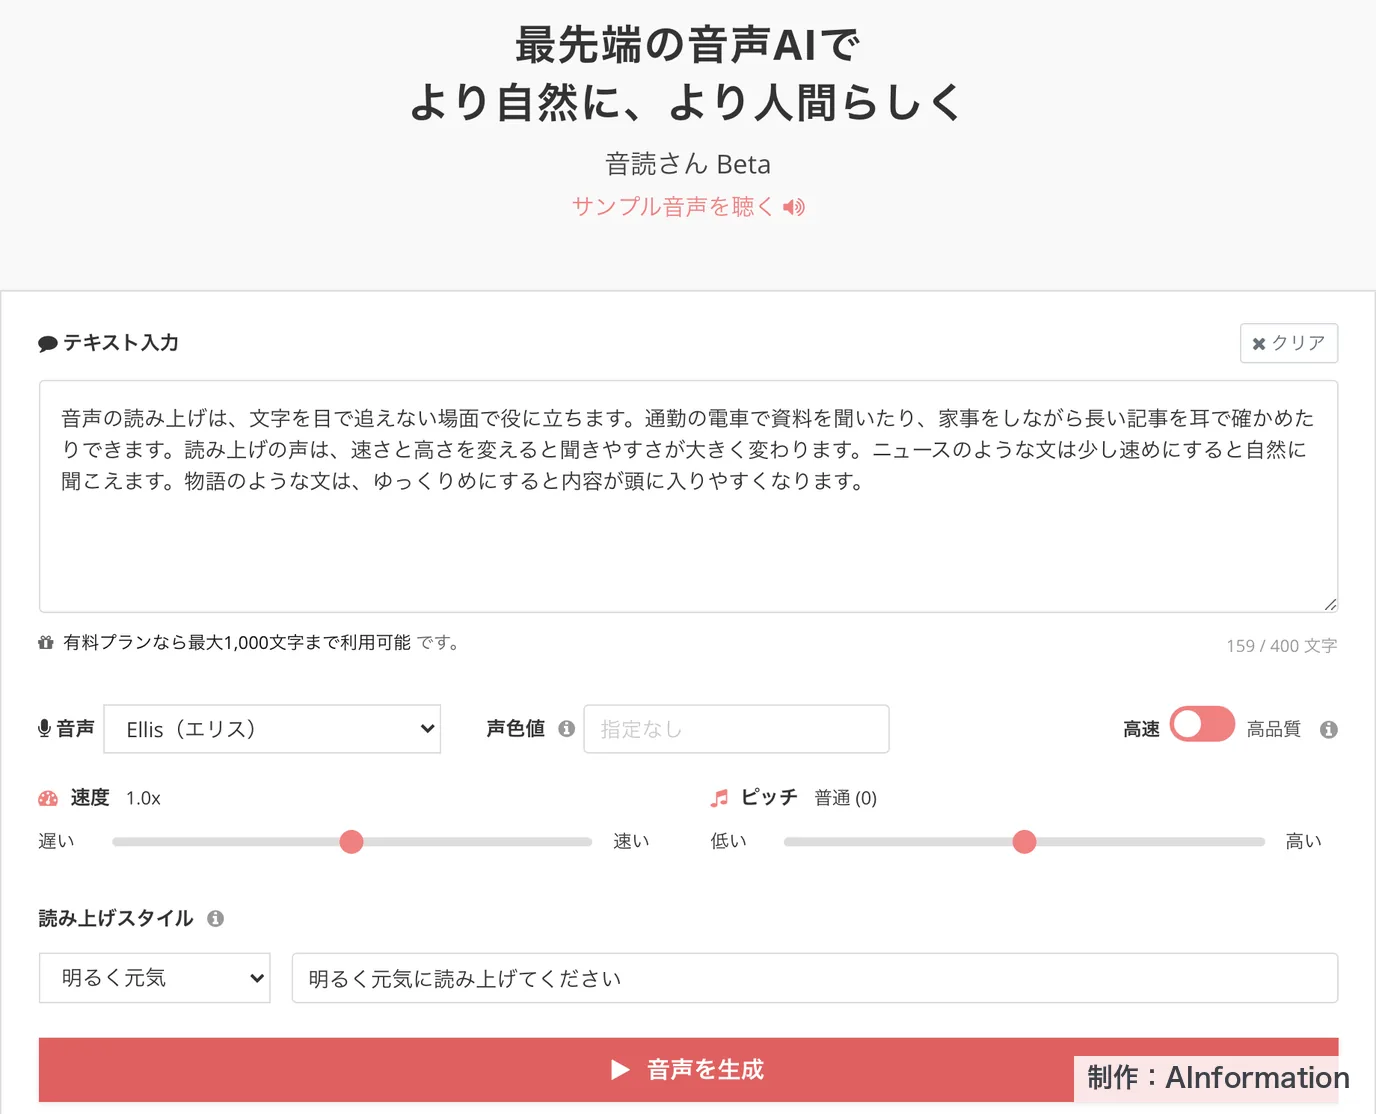This screenshot has height=1114, width=1376.
Task: Click the music note icon beside ピッチ
Action: click(x=720, y=798)
